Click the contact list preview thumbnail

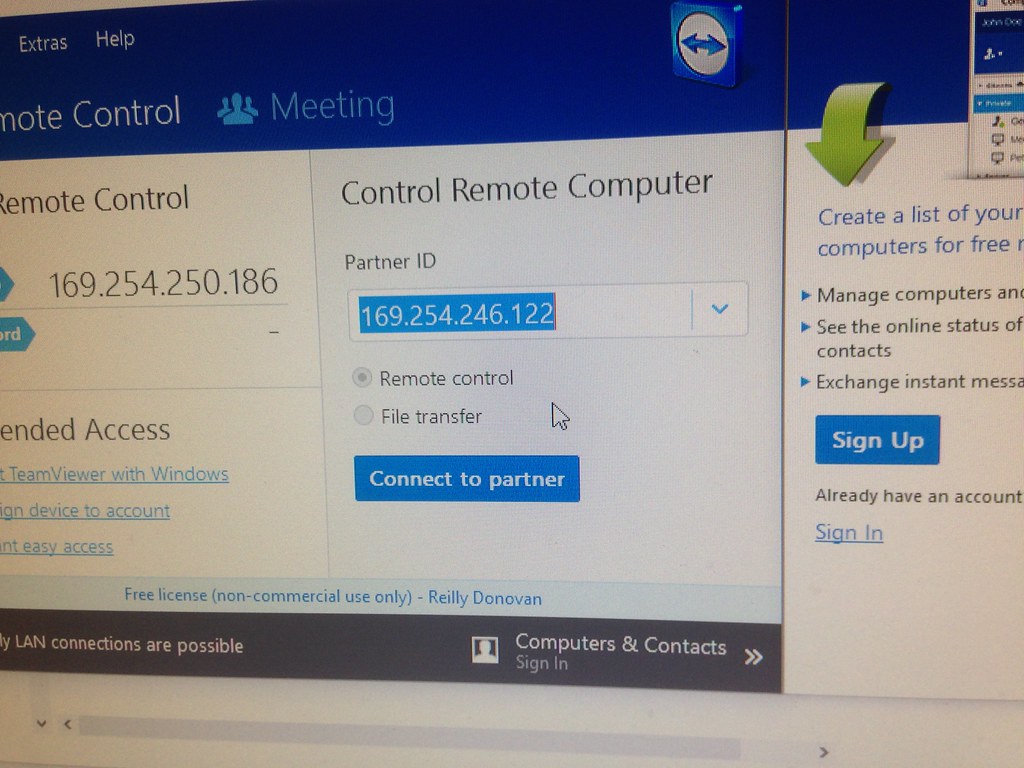click(997, 88)
